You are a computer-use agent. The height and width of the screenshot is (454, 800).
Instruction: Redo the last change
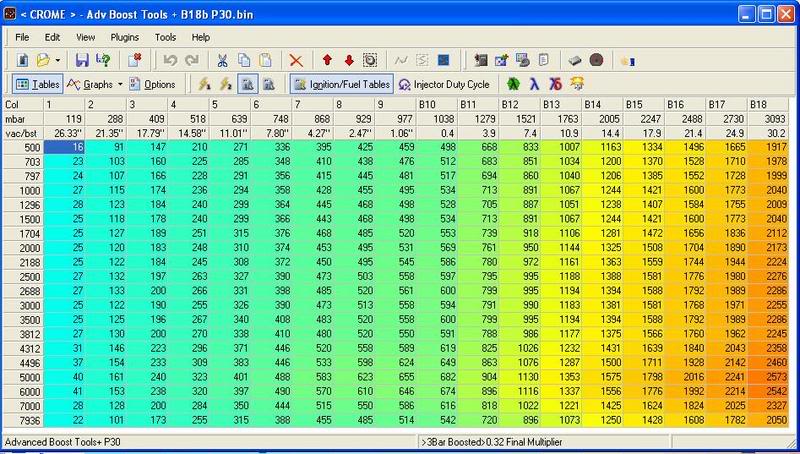[x=191, y=60]
